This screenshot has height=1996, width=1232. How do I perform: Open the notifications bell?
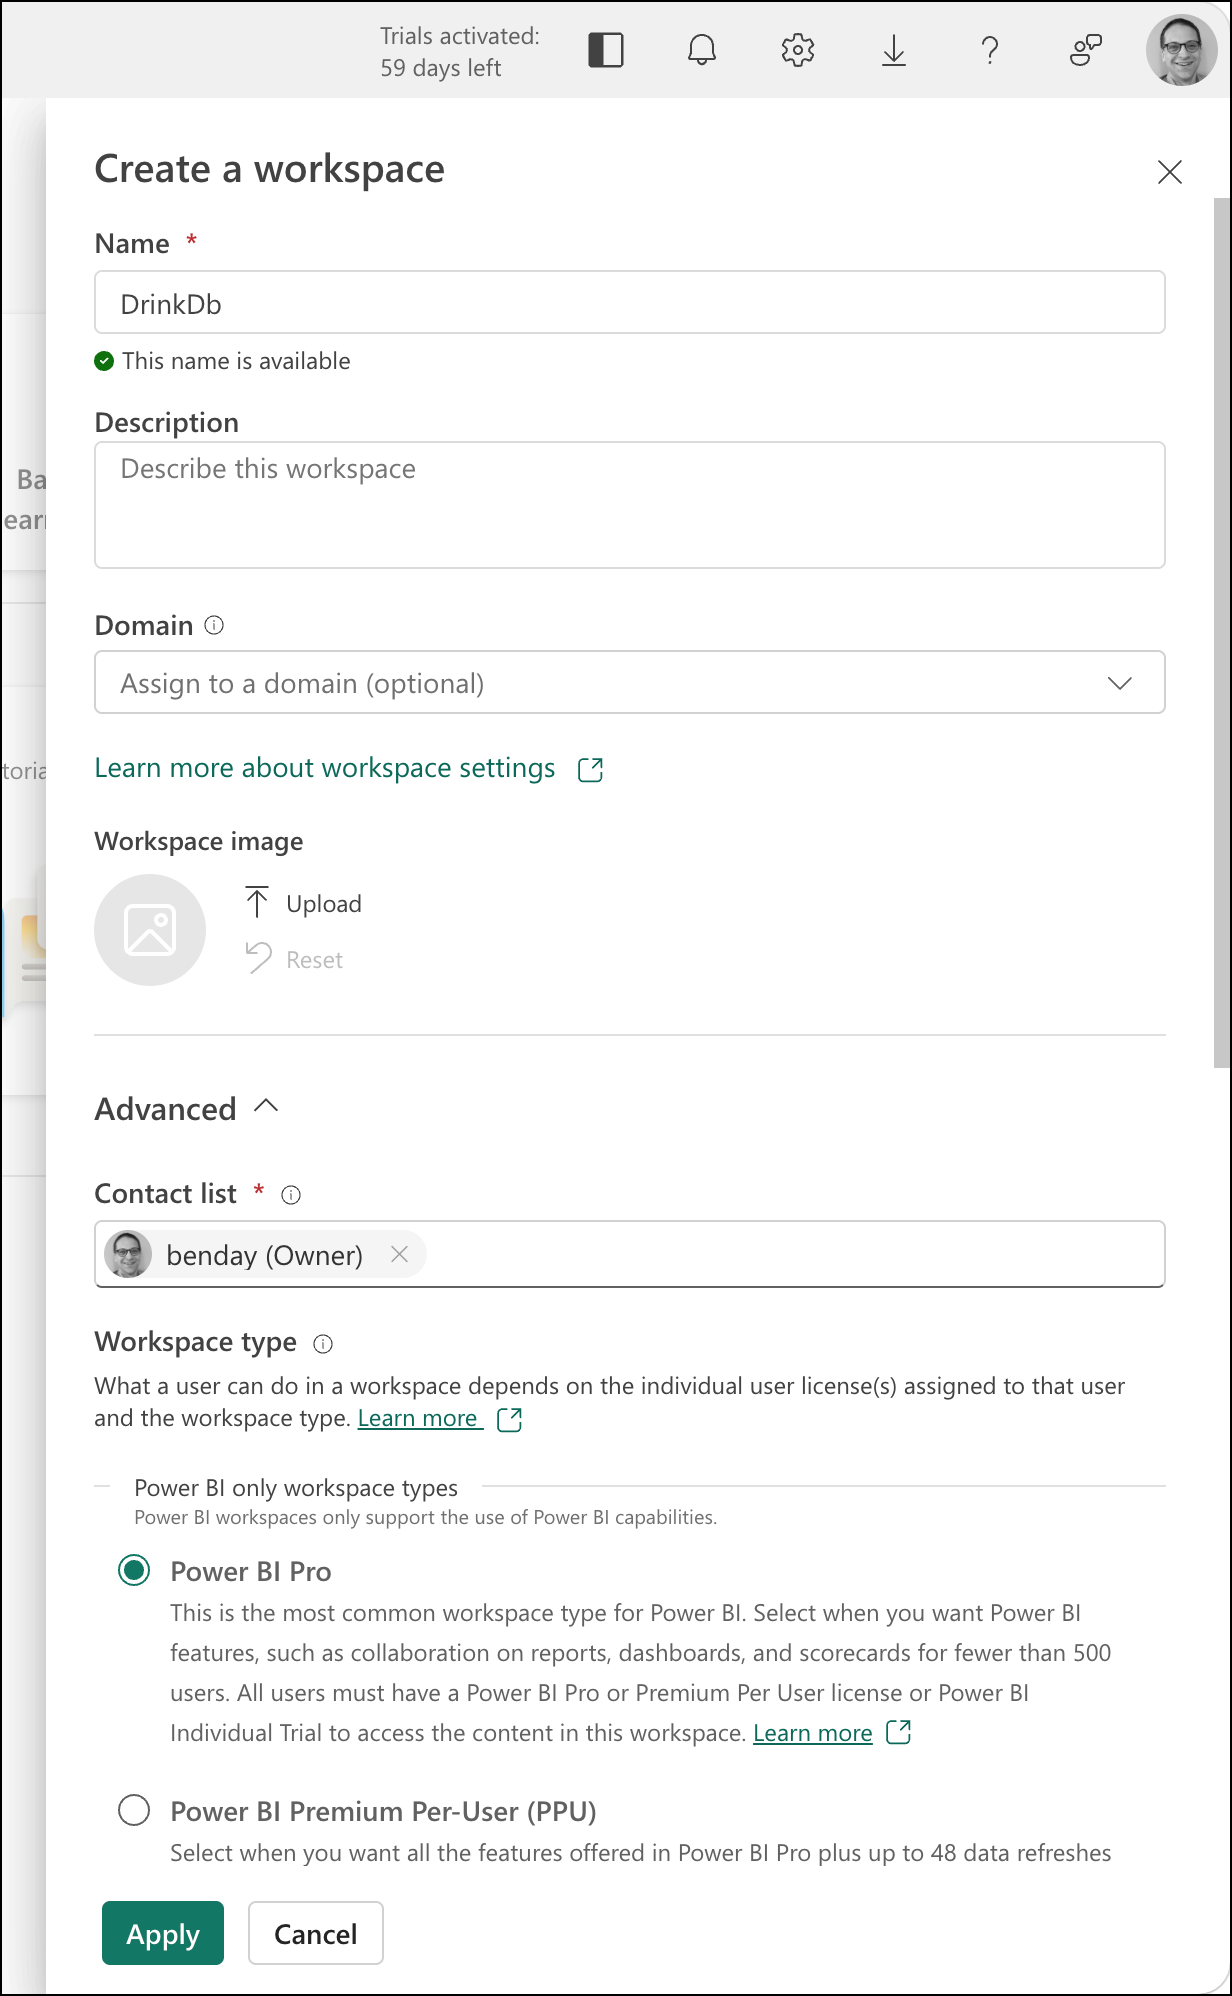[x=702, y=50]
